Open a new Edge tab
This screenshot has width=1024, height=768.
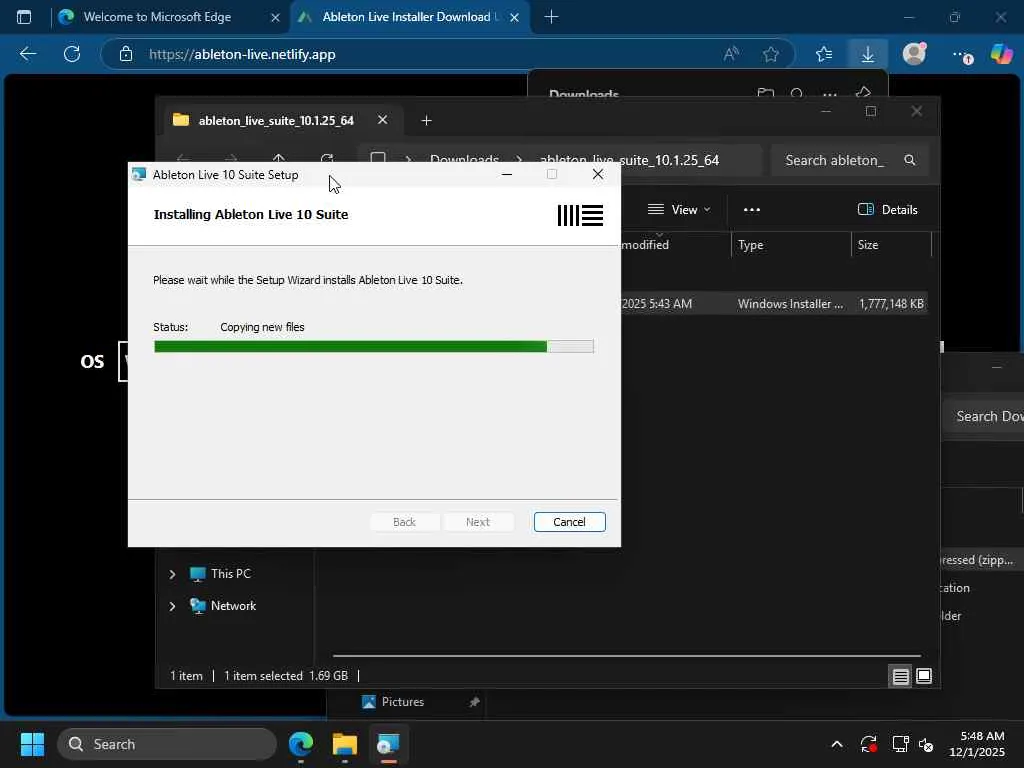coord(551,17)
